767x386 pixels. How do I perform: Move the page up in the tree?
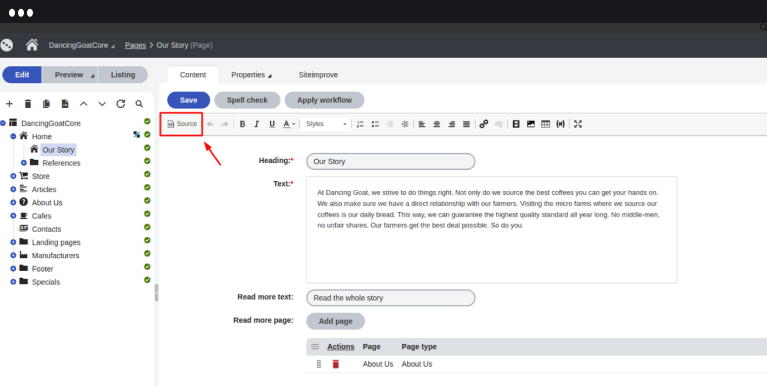(x=84, y=104)
